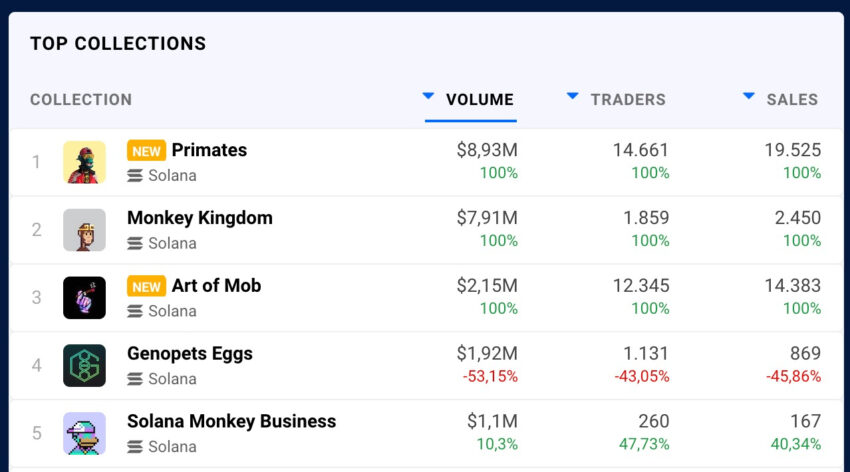This screenshot has width=850, height=472.
Task: Open the Monkey Kingdom collection link
Action: [x=199, y=218]
